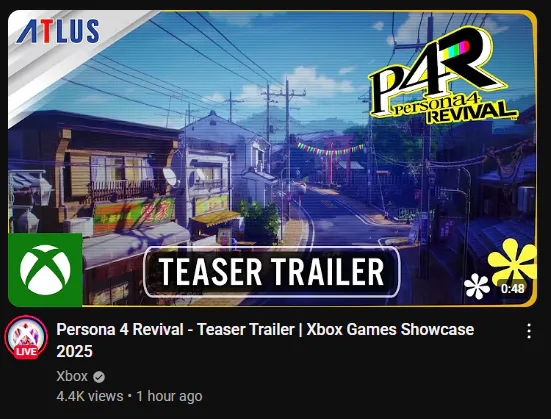Click the red LIVE badge under the avatar
The width and height of the screenshot is (551, 419).
pos(26,352)
